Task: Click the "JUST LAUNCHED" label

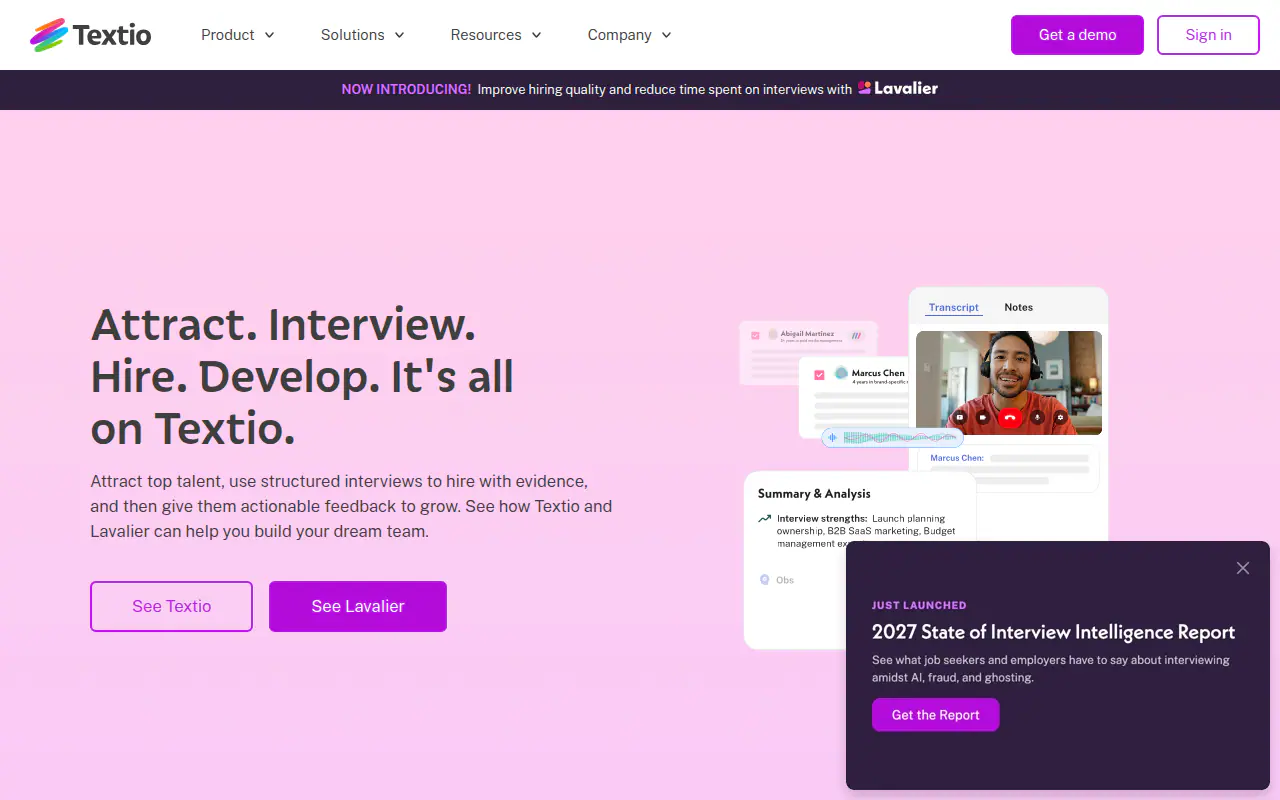Action: [919, 605]
